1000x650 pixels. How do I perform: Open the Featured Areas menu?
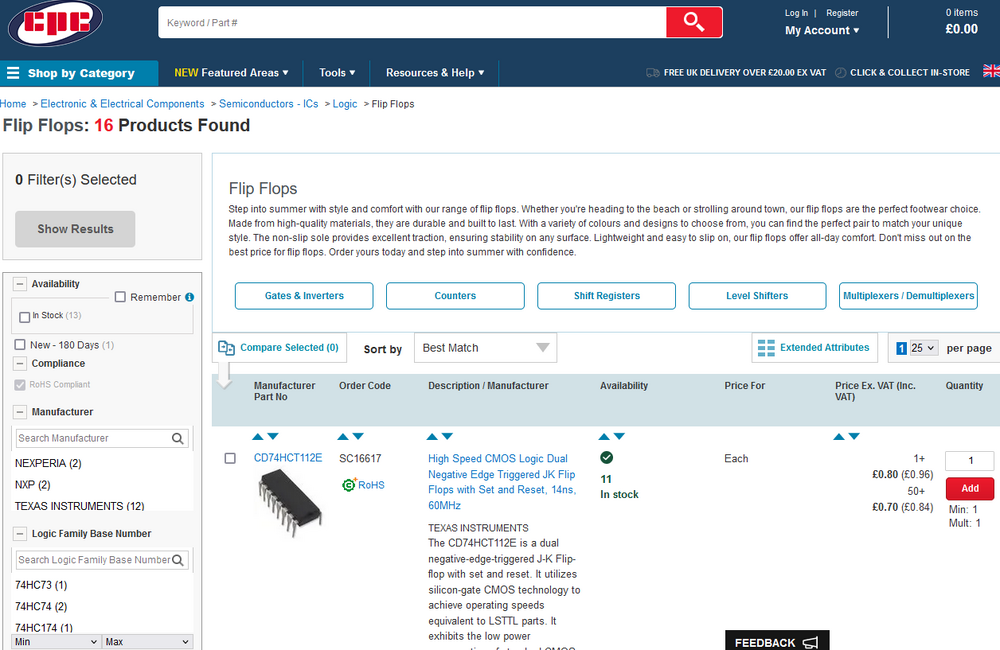232,73
